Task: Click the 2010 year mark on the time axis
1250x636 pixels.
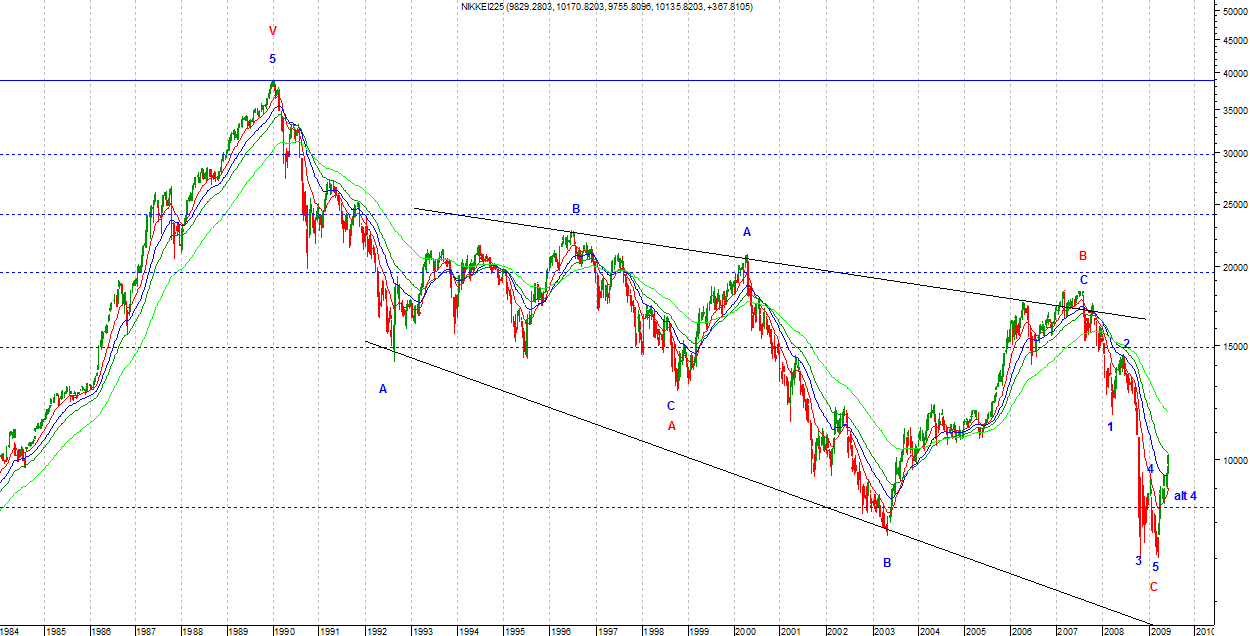Action: click(x=1204, y=631)
